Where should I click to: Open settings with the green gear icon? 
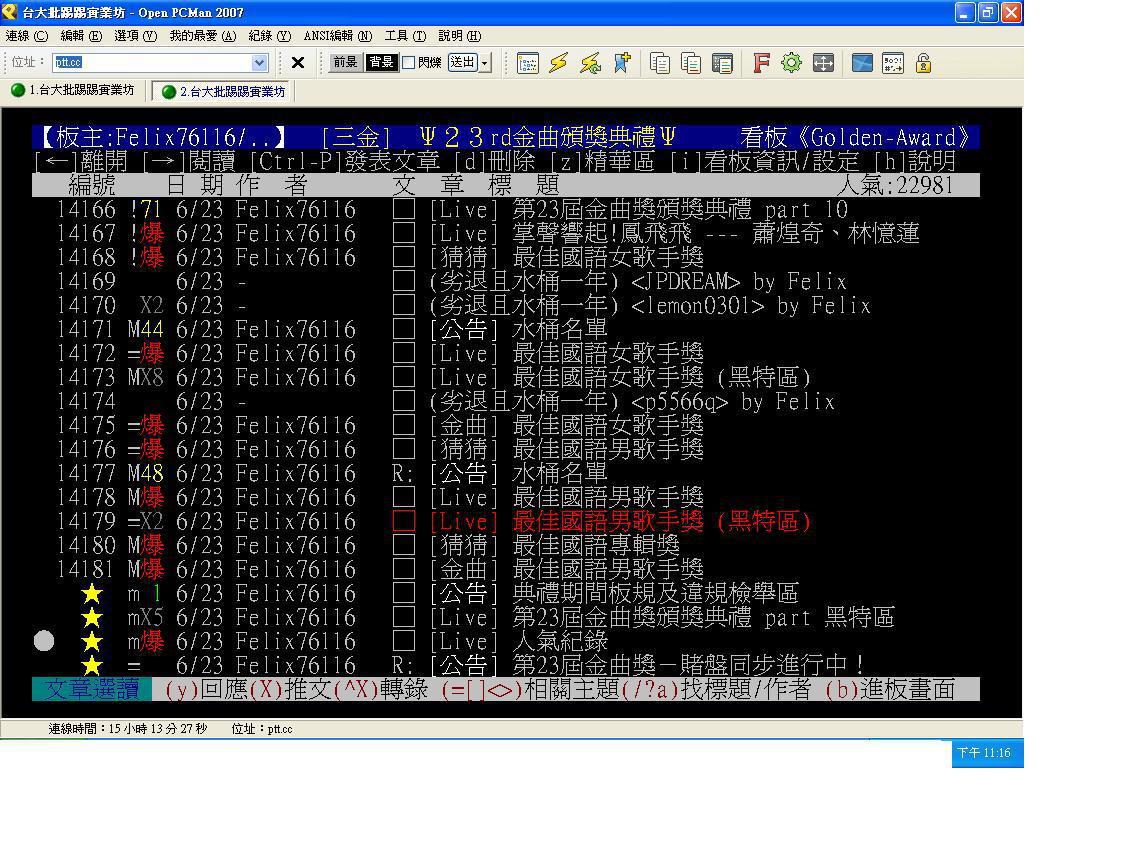coord(791,63)
